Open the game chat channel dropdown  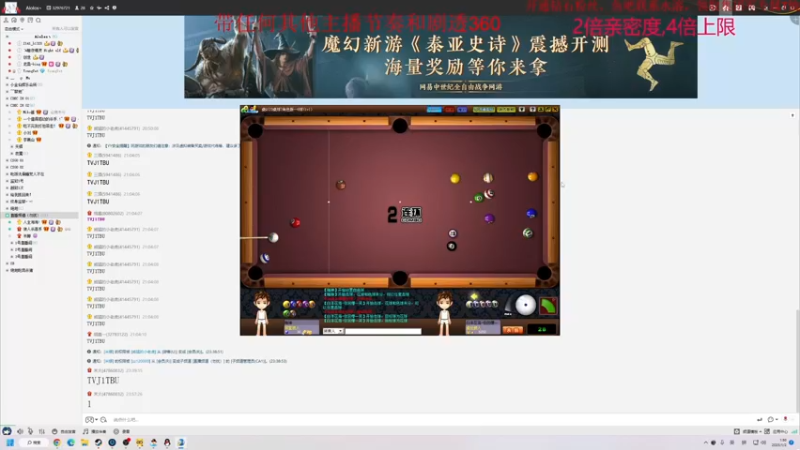(x=333, y=331)
